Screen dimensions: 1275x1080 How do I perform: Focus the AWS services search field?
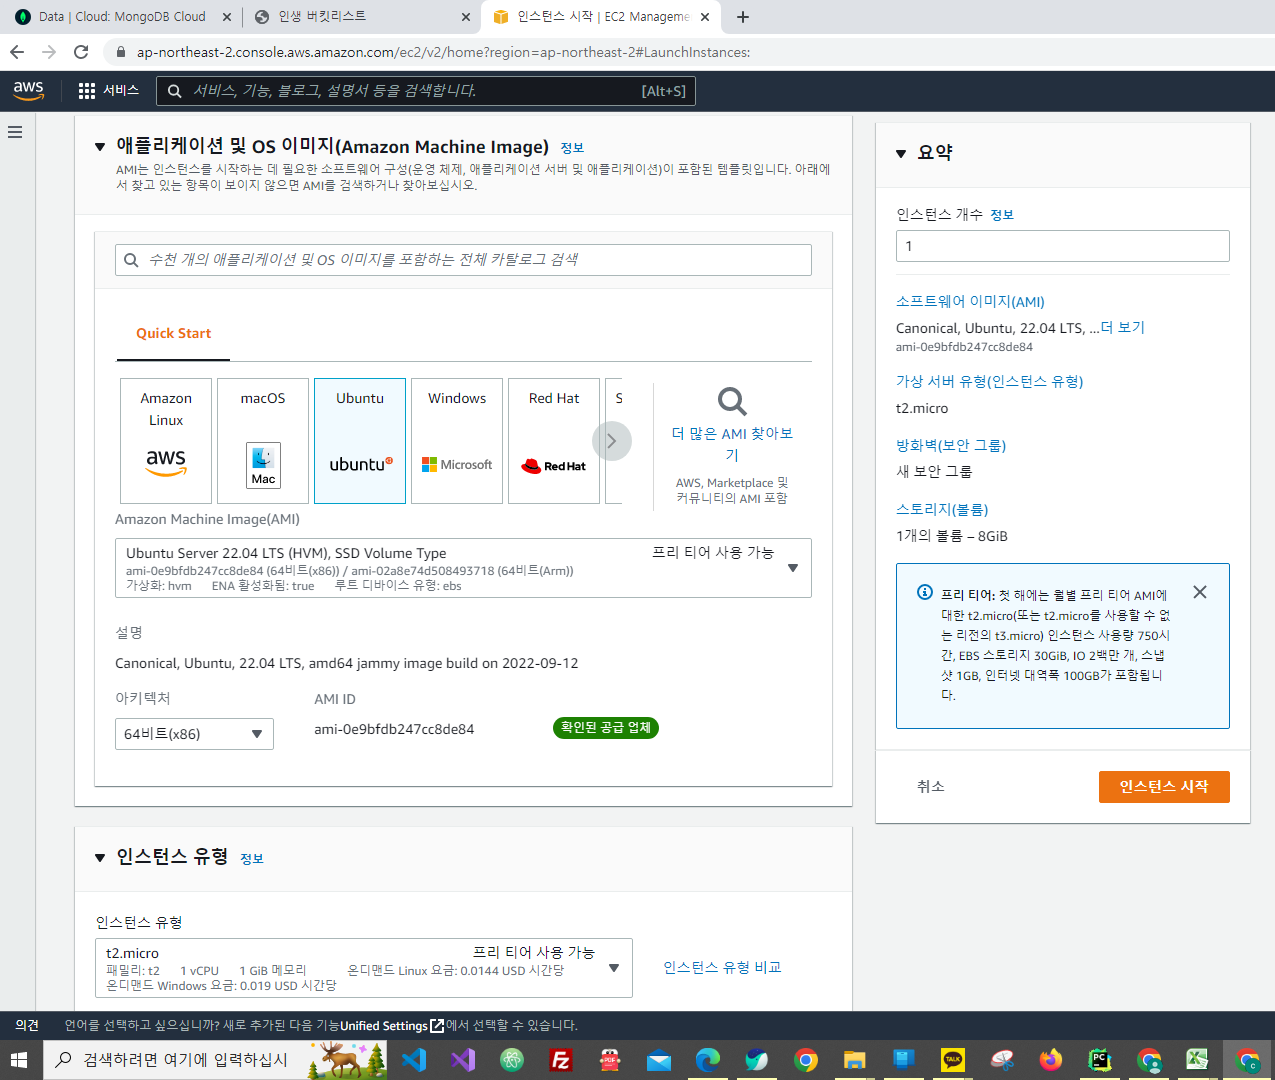(x=426, y=91)
